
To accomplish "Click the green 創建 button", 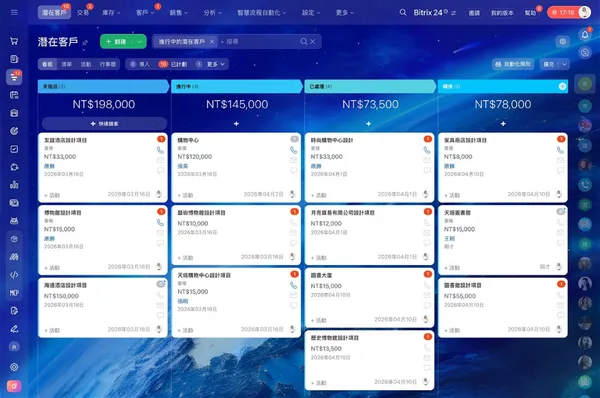I will point(117,41).
